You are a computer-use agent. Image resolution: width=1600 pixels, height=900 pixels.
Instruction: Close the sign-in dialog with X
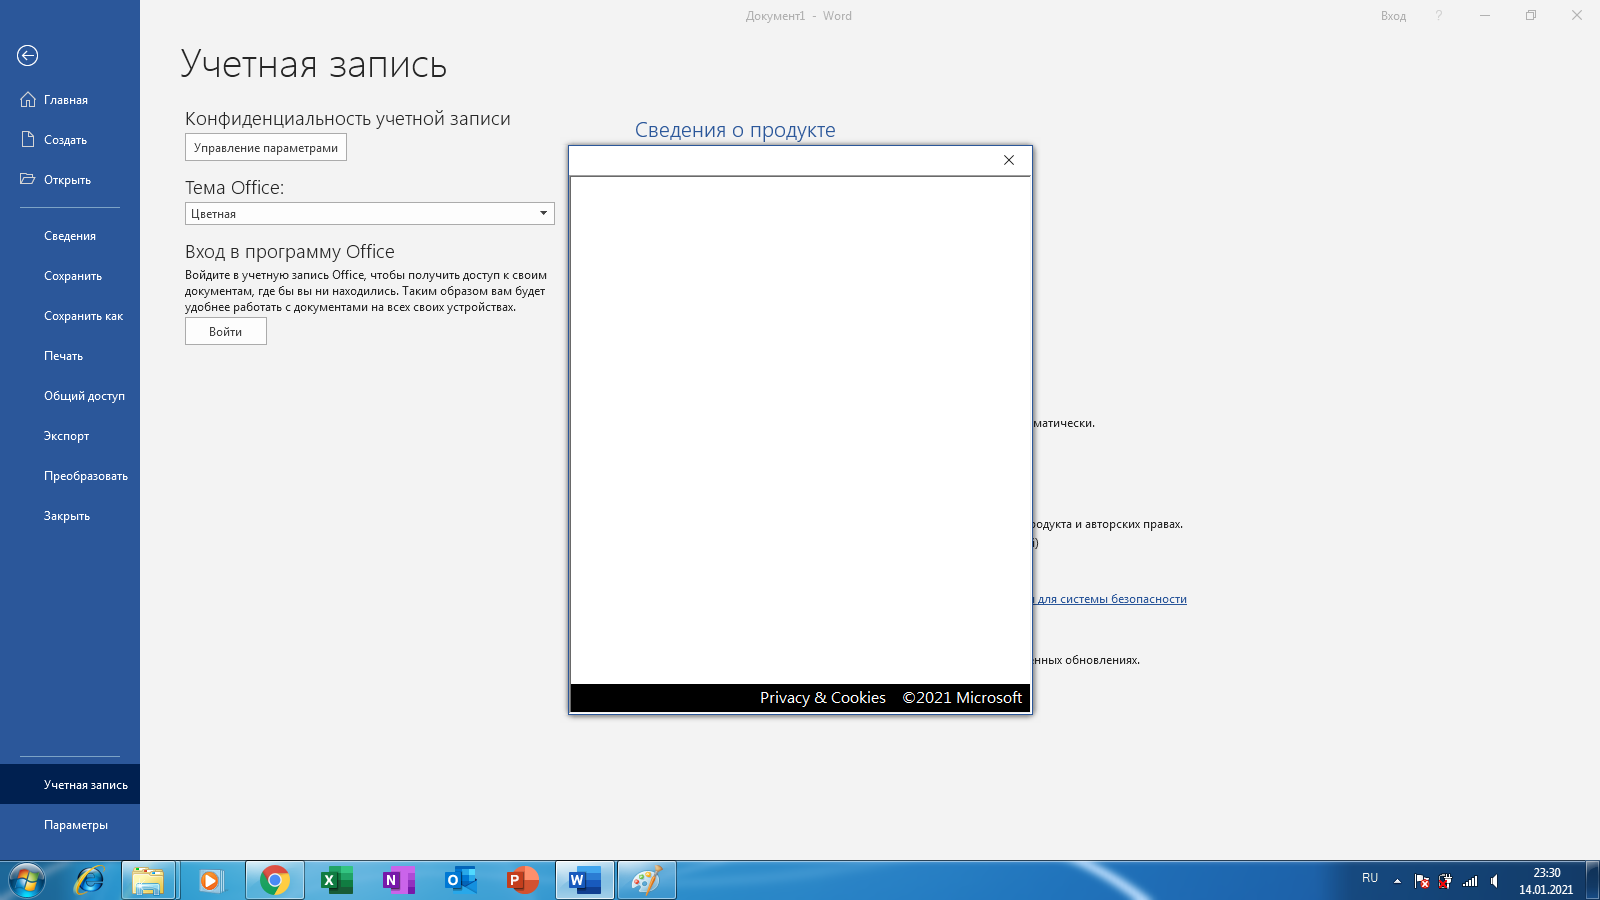[x=1009, y=160]
